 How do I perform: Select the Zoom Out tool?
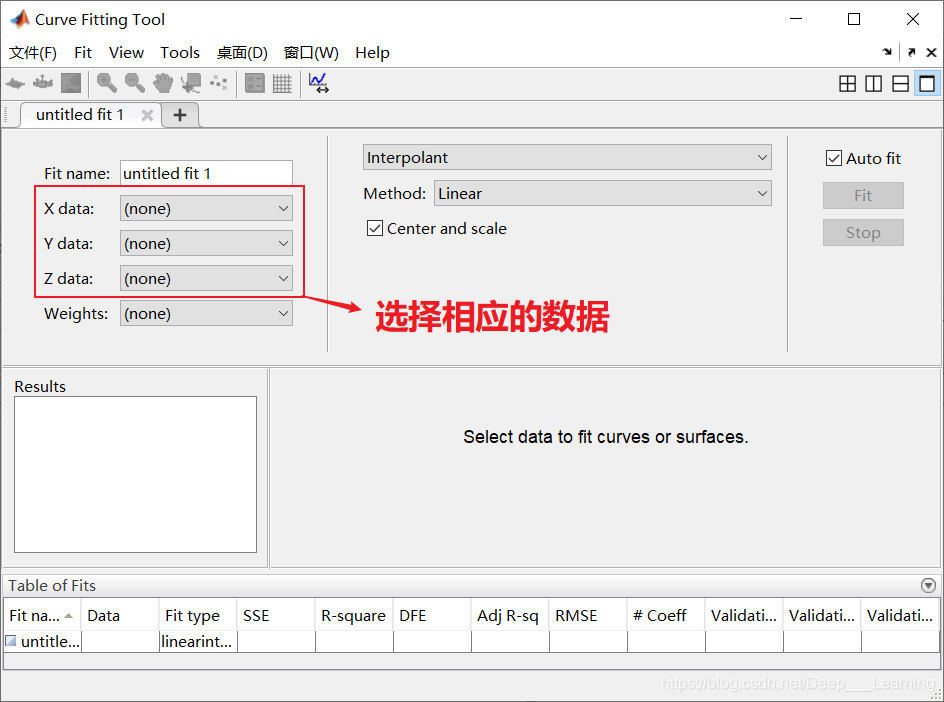tap(134, 84)
